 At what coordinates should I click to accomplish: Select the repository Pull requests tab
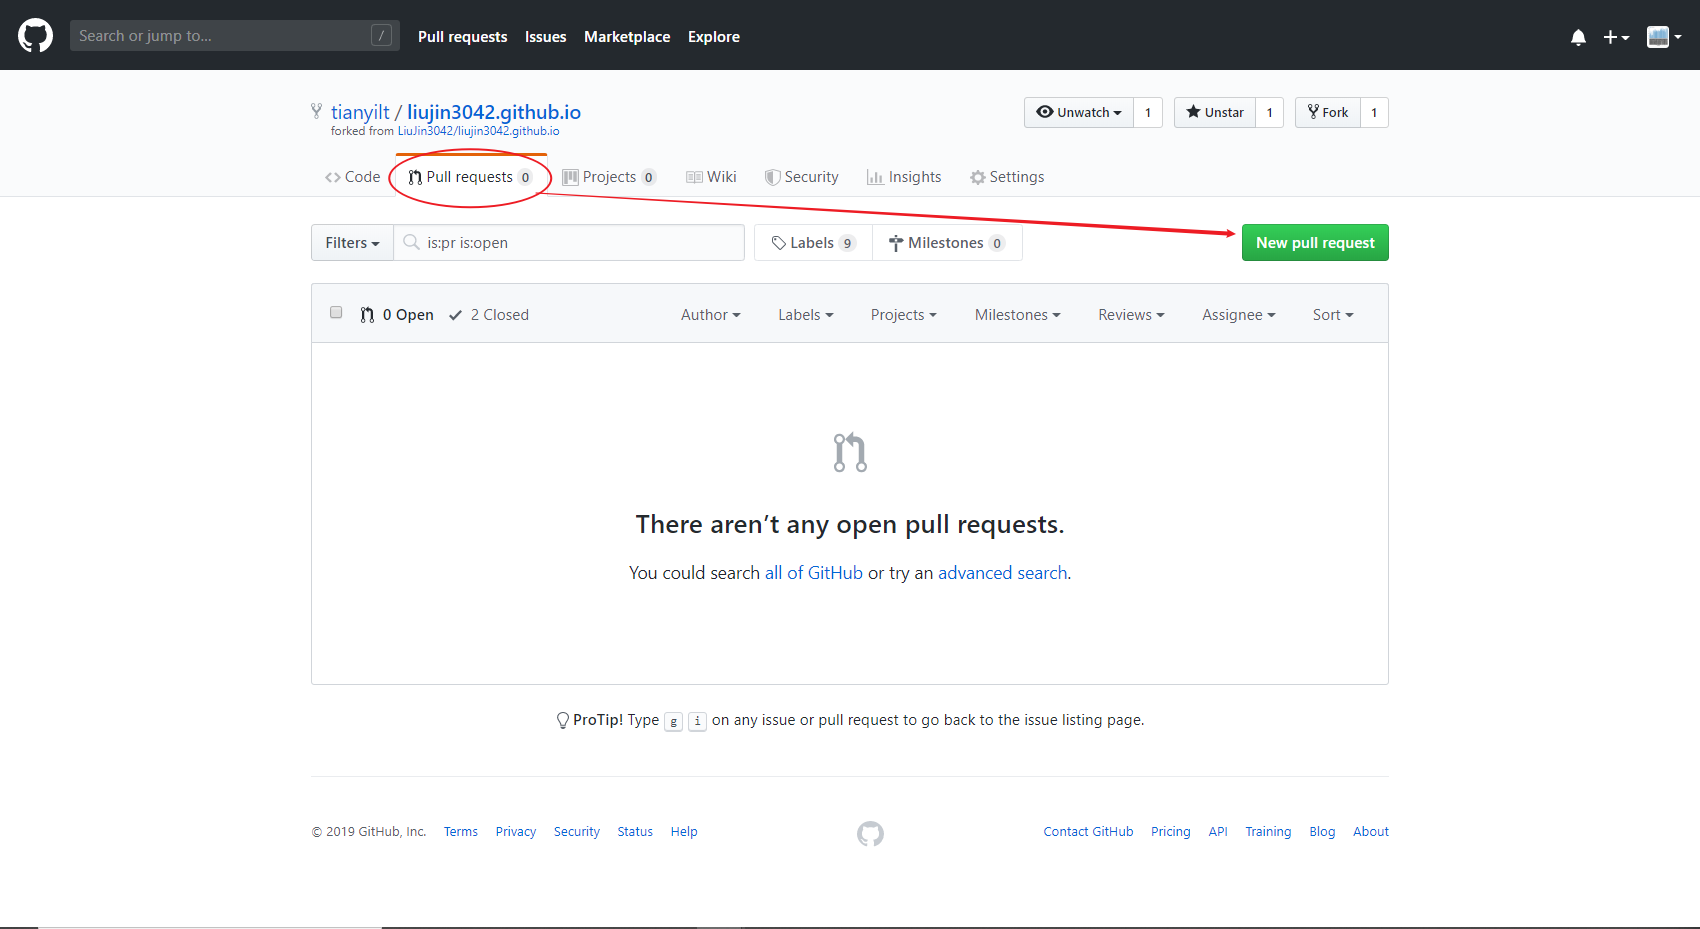point(470,177)
